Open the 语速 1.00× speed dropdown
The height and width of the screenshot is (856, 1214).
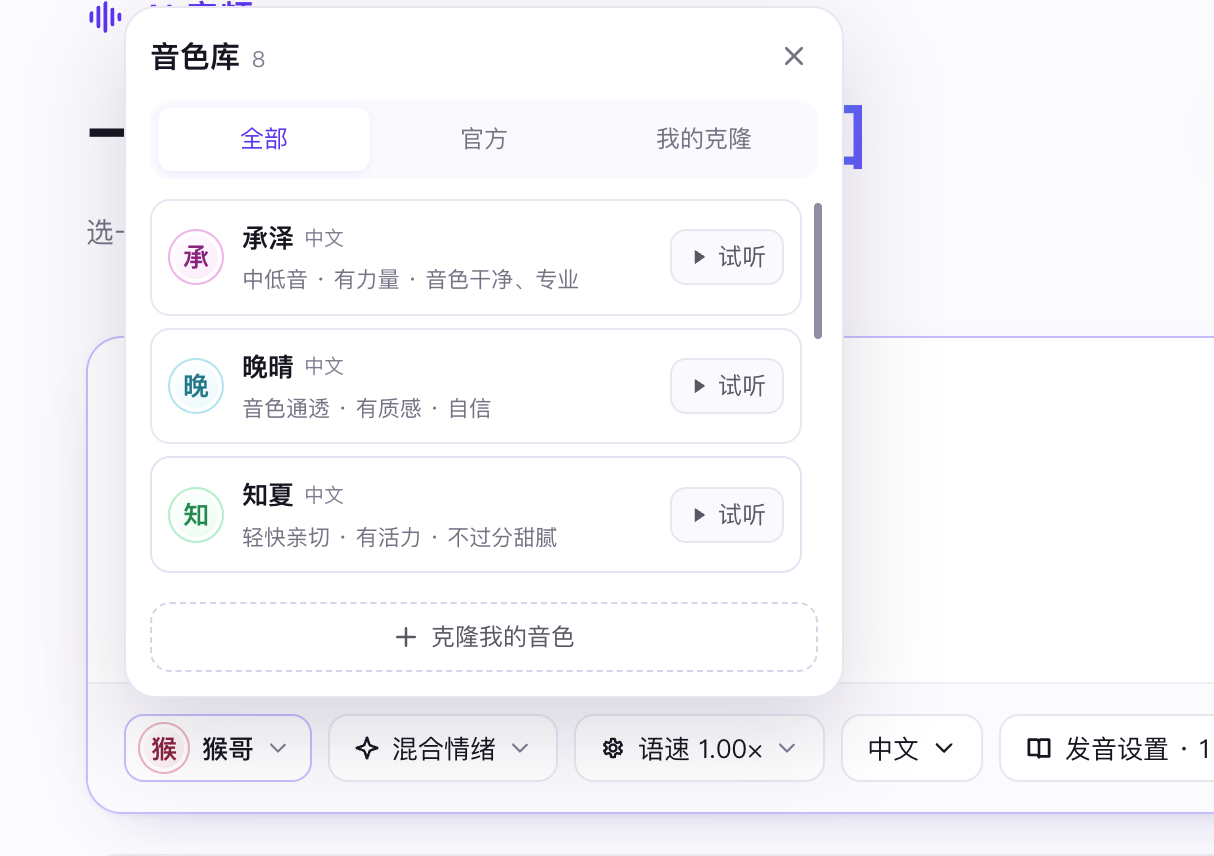[699, 748]
